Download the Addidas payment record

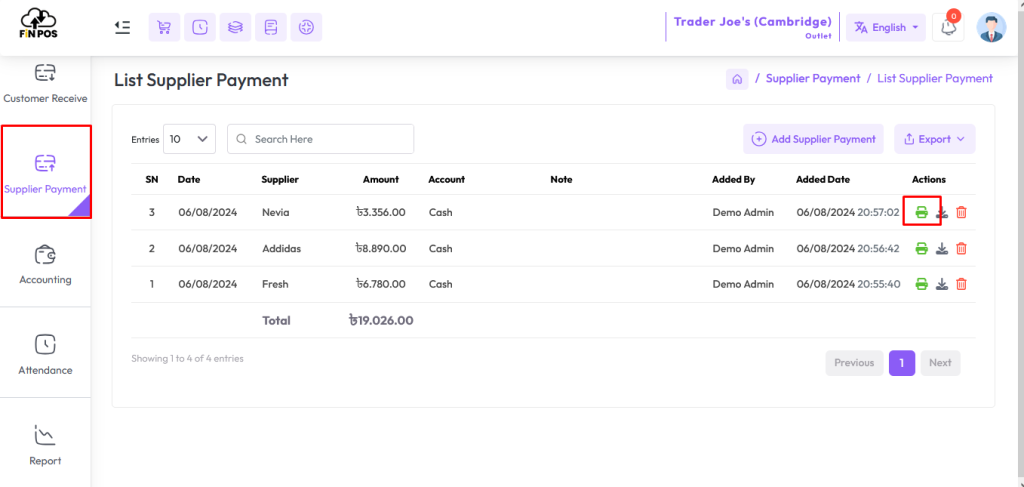point(941,248)
